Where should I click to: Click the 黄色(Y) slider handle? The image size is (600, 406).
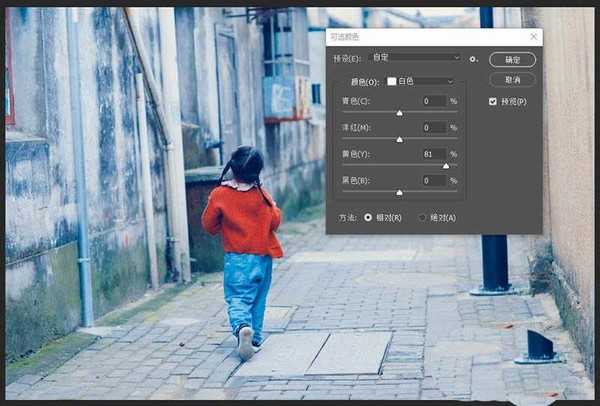(x=446, y=166)
